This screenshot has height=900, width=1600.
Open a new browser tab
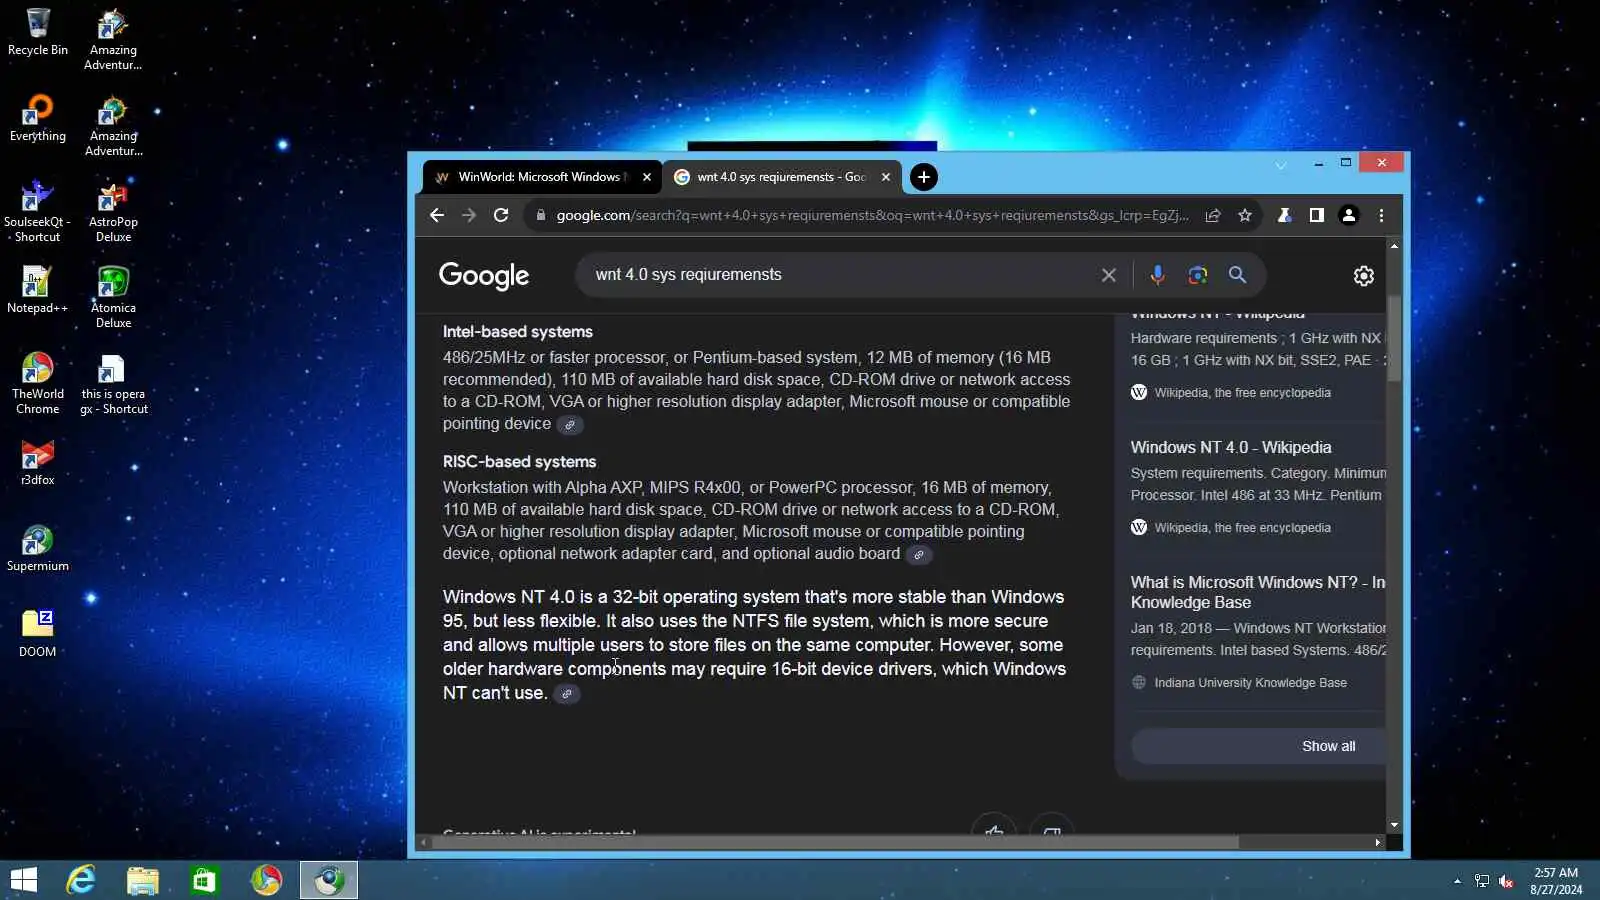[923, 177]
